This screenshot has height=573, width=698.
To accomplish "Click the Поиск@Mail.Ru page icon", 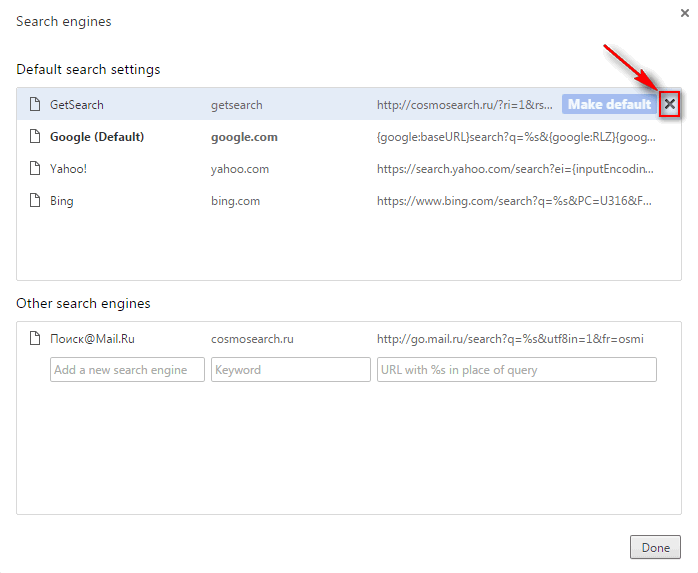I will coord(35,338).
